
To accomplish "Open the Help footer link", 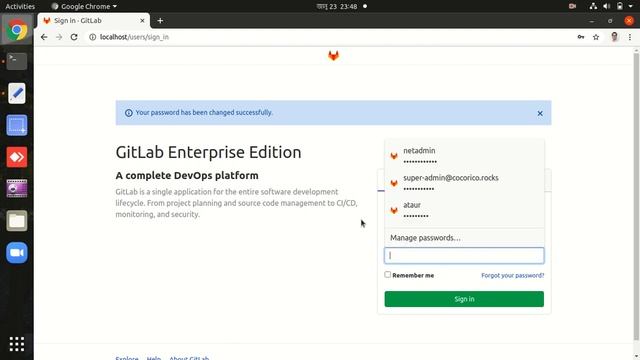I will pos(153,358).
